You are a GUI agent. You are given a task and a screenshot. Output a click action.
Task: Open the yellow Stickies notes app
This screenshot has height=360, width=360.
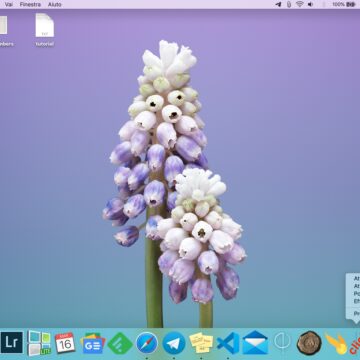[201, 343]
